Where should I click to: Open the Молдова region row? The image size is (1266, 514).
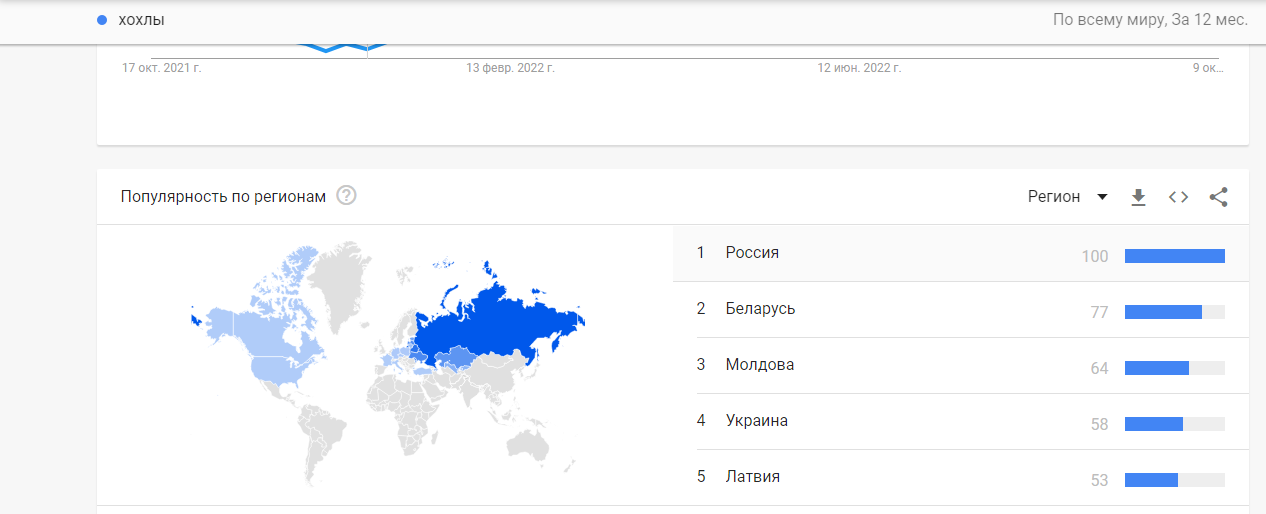[x=960, y=365]
